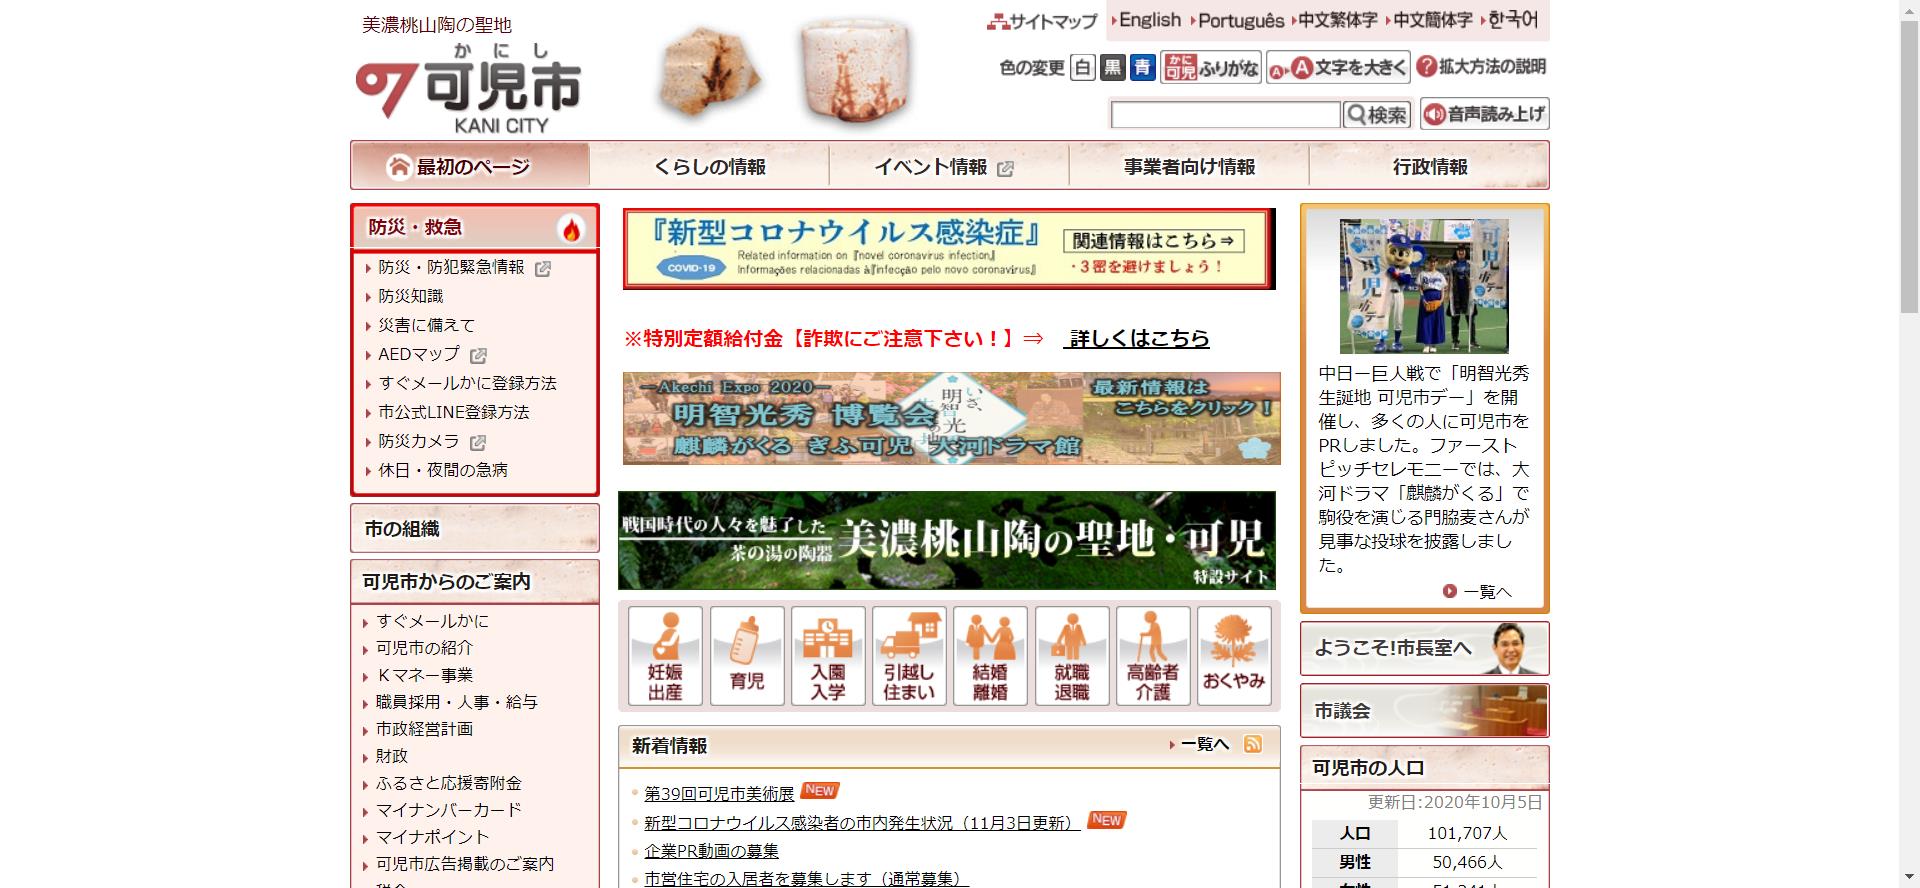This screenshot has height=888, width=1920.
Task: Open 企業PR動画の募集 news item
Action: [711, 851]
